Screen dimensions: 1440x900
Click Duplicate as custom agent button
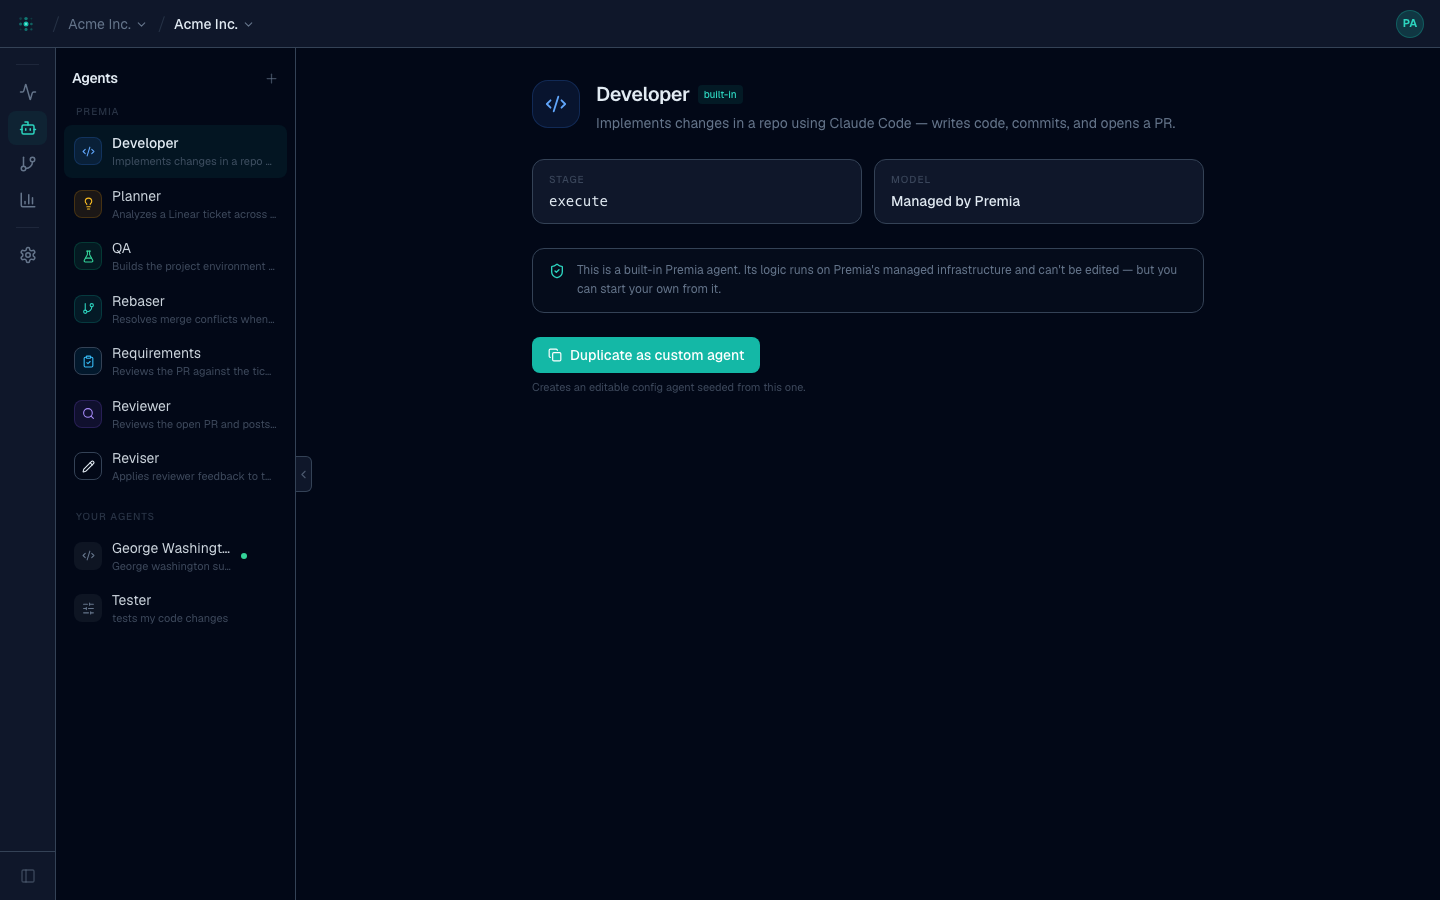[x=646, y=355]
